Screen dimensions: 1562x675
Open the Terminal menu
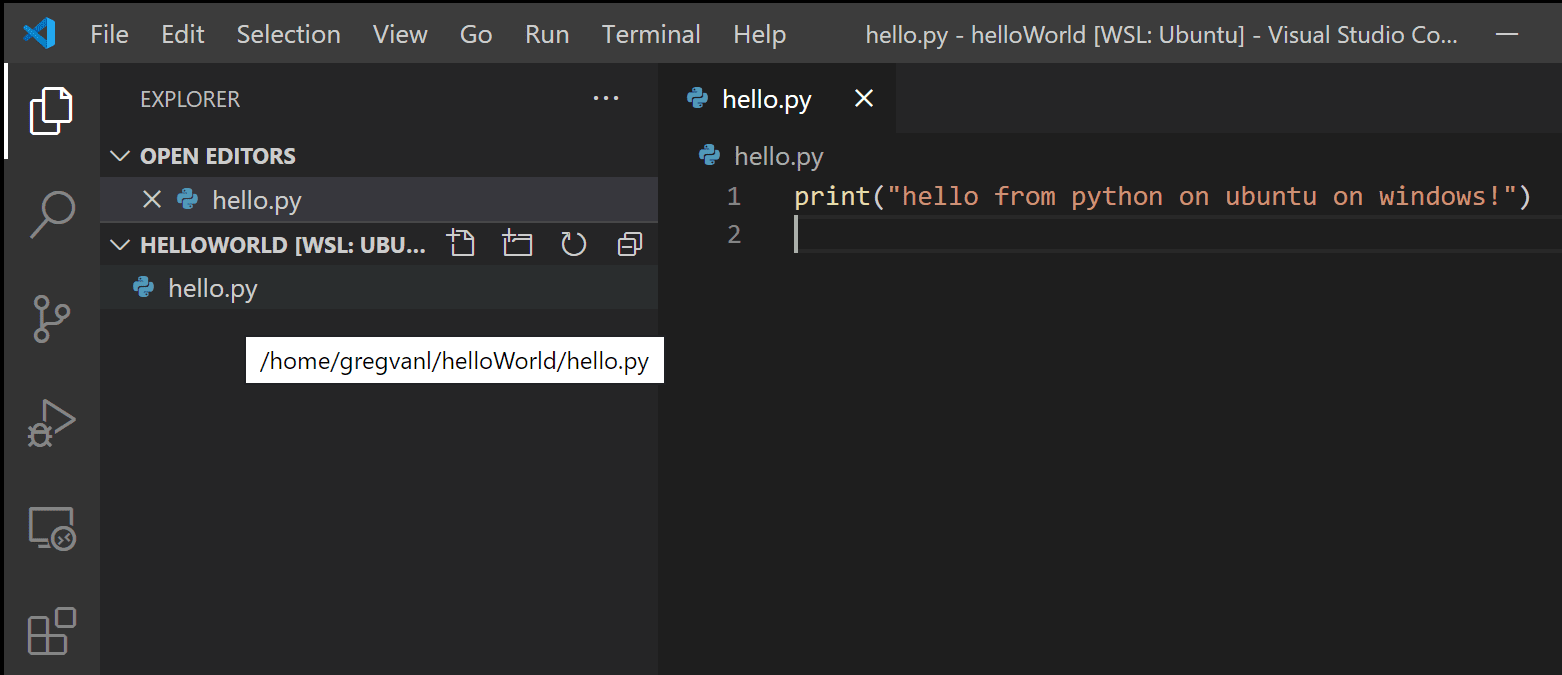click(x=650, y=33)
